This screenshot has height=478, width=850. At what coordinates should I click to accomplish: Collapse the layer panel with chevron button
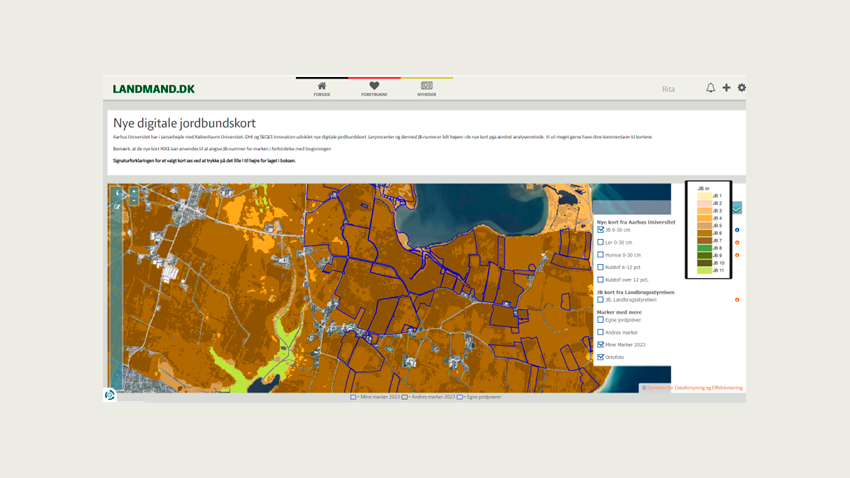click(737, 209)
